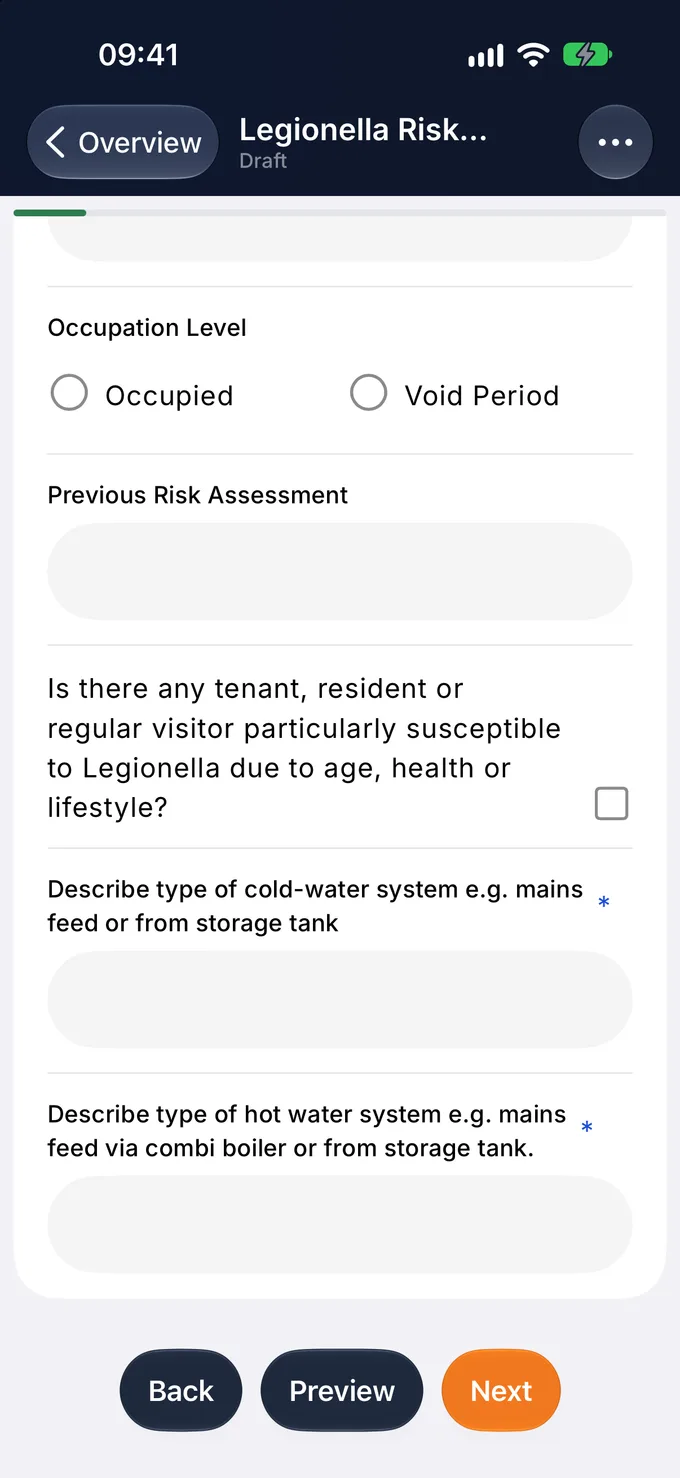Tap the battery charging indicator
The width and height of the screenshot is (680, 1478).
coord(587,55)
